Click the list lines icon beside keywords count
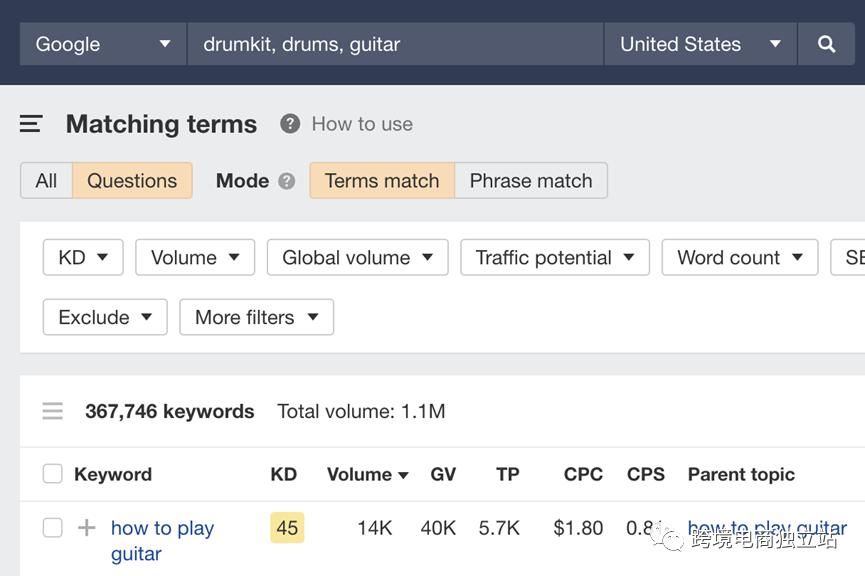Screen dimensions: 865x576 point(52,411)
